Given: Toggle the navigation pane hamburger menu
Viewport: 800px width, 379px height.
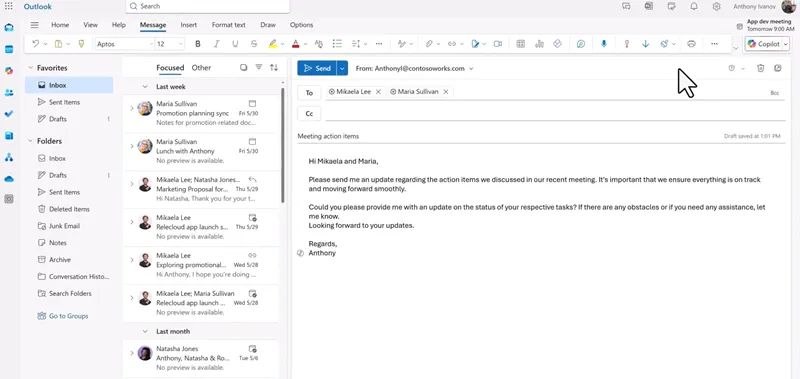Looking at the screenshot, I should 35,25.
